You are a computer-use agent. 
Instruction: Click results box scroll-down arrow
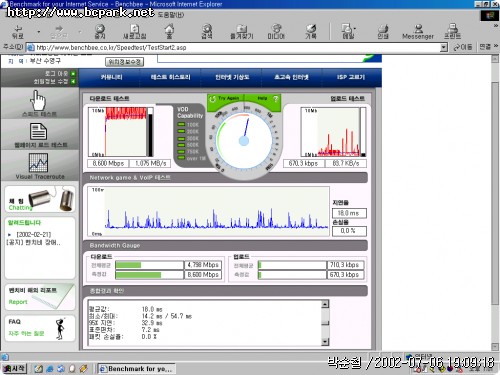click(325, 342)
